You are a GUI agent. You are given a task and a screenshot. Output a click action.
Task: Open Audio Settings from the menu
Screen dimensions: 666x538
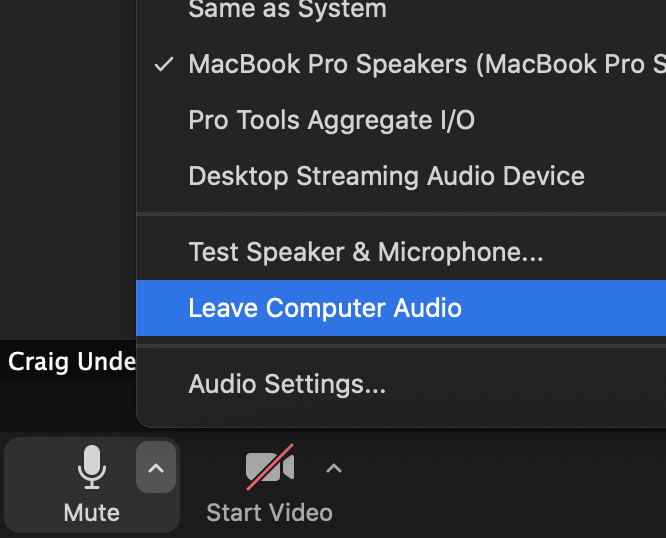click(401, 384)
